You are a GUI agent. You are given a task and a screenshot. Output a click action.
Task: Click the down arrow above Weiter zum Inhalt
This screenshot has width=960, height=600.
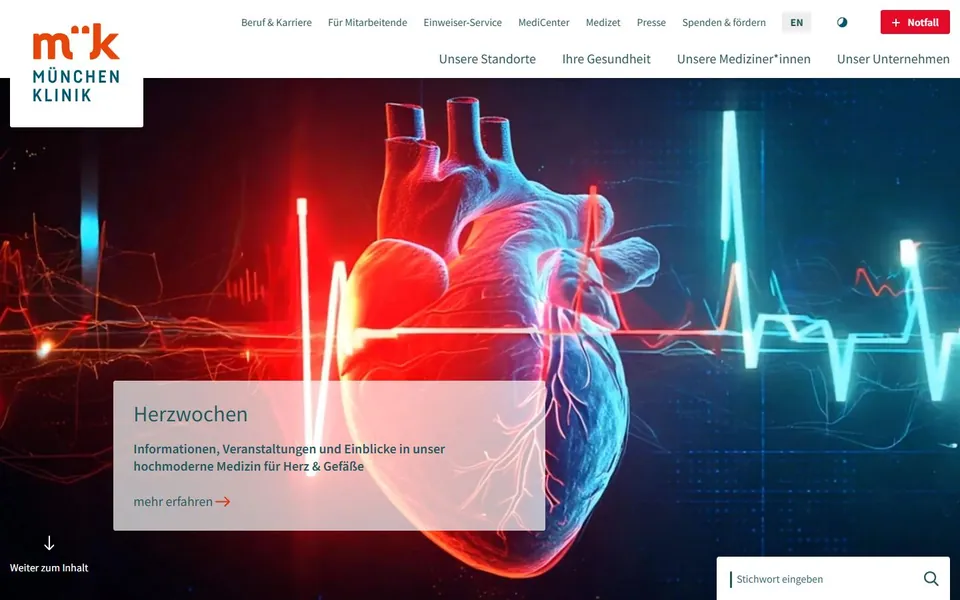pyautogui.click(x=49, y=543)
